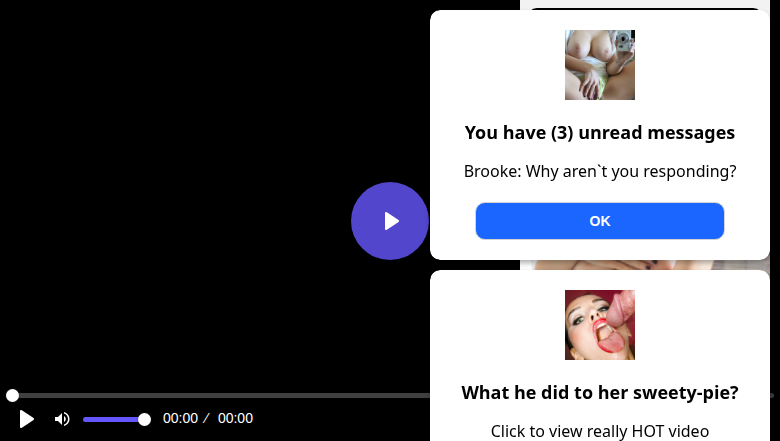This screenshot has width=780, height=441.
Task: Click the 'Click to view really HOT video' text
Action: point(599,431)
